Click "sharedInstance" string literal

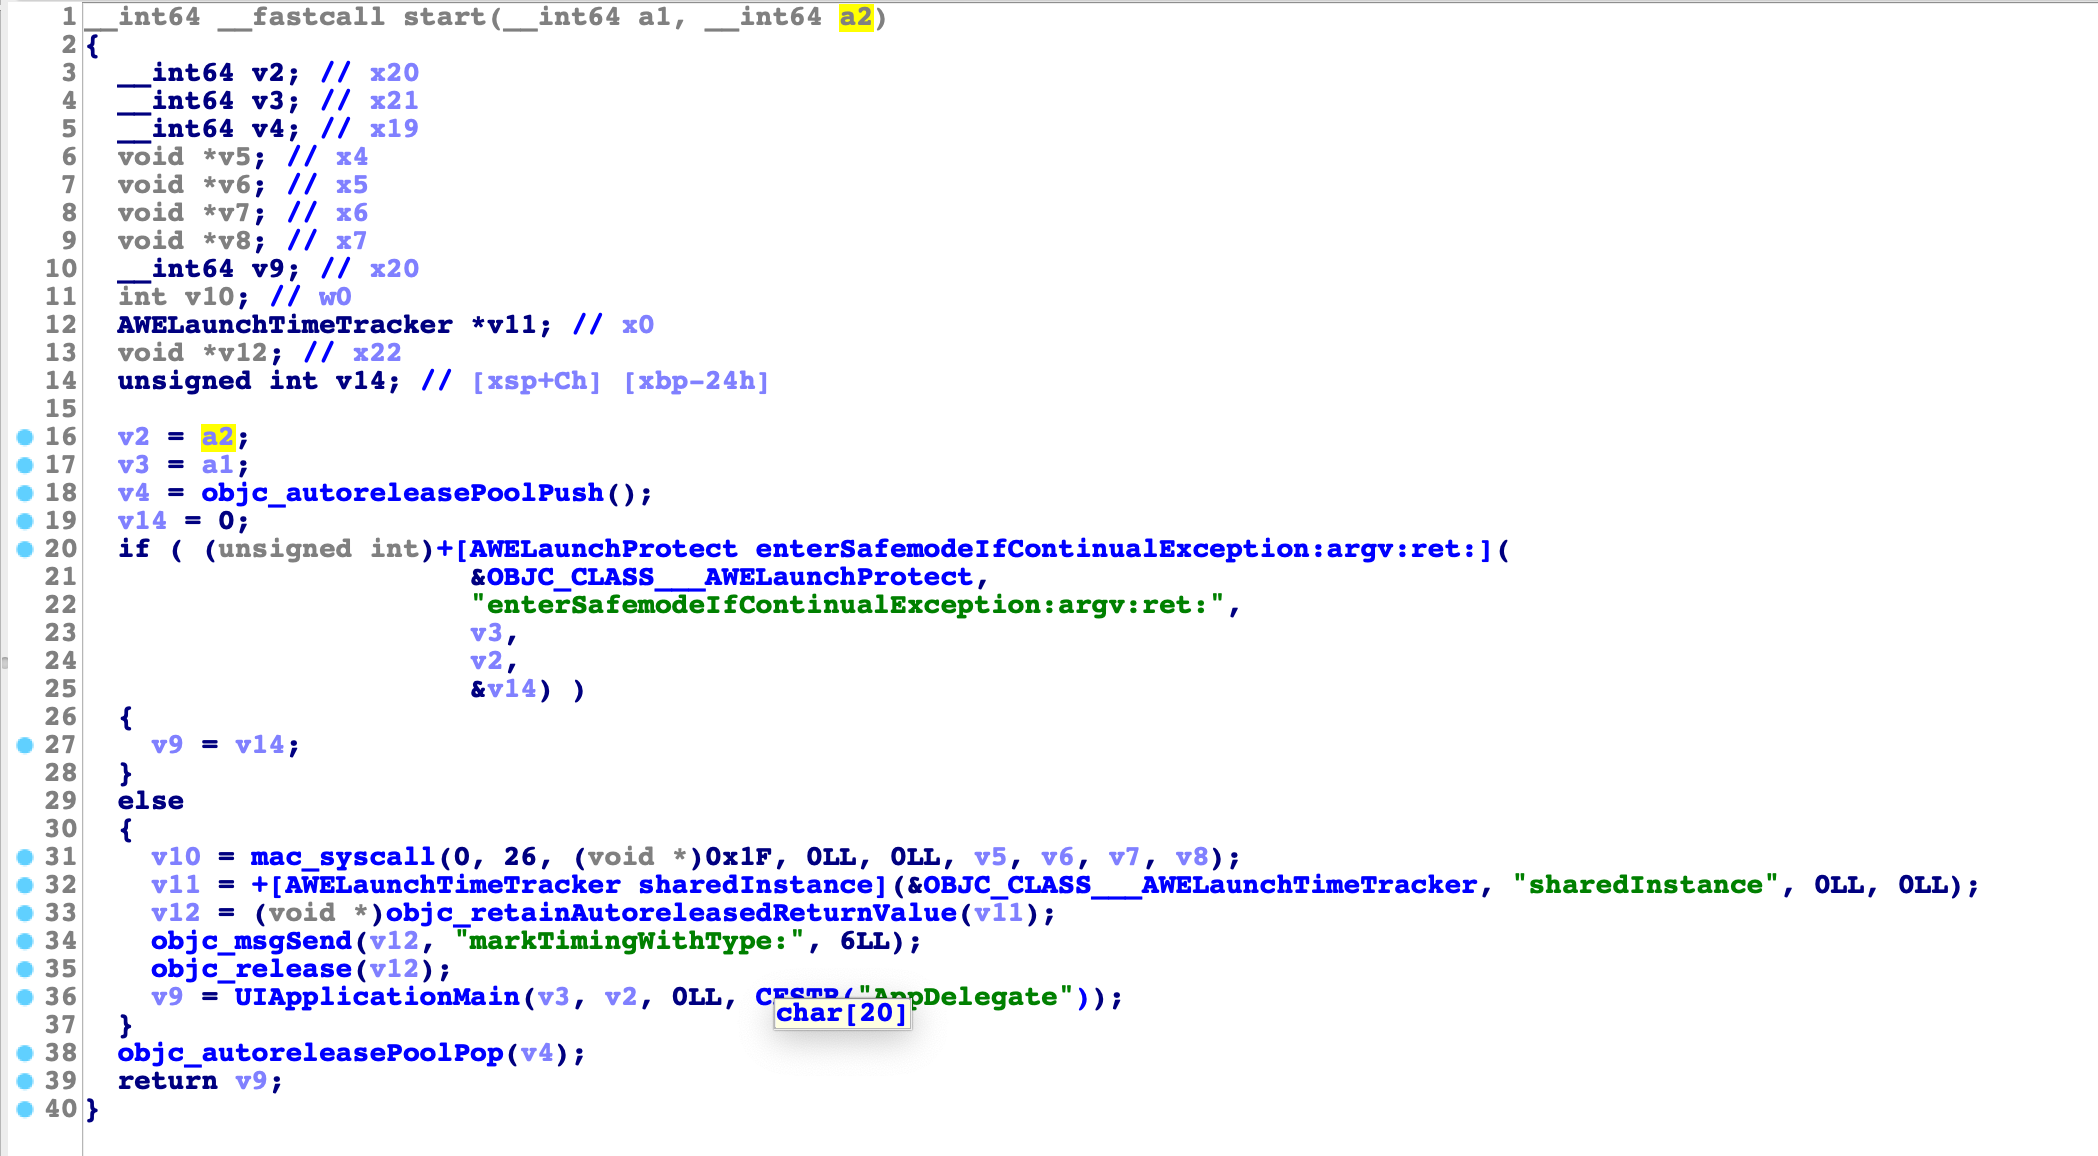point(1645,885)
